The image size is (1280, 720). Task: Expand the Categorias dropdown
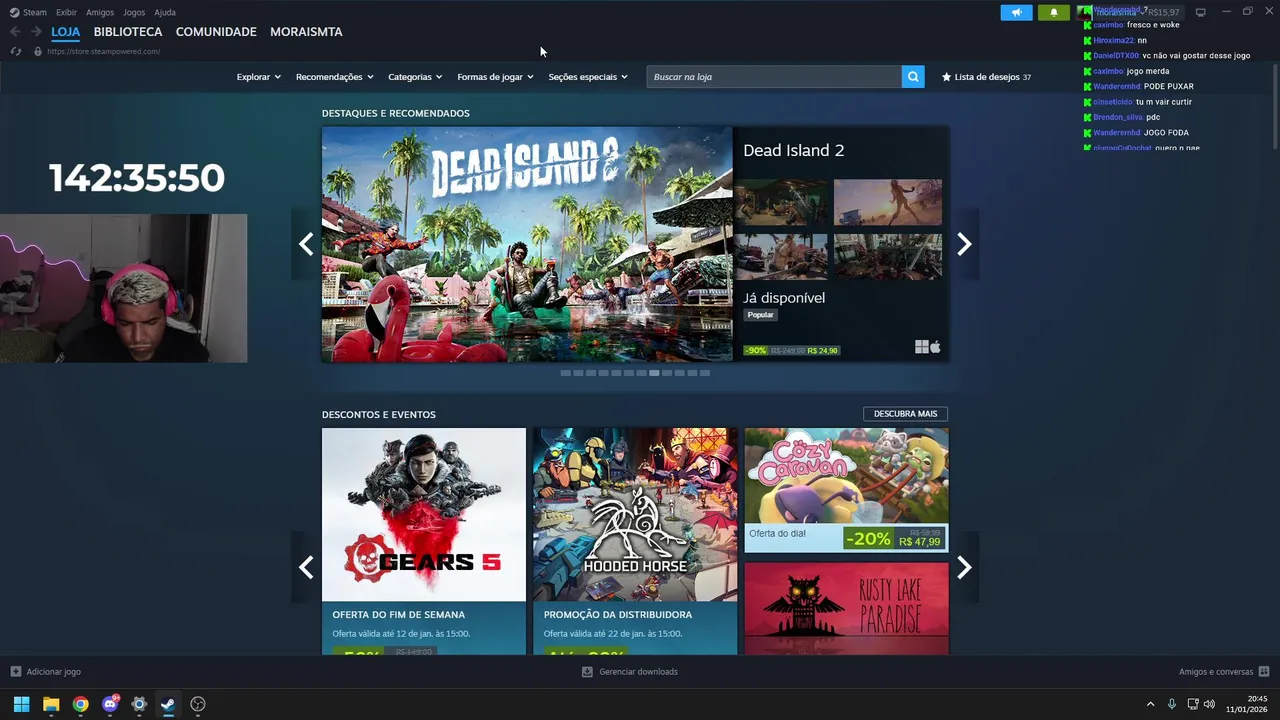click(x=415, y=77)
